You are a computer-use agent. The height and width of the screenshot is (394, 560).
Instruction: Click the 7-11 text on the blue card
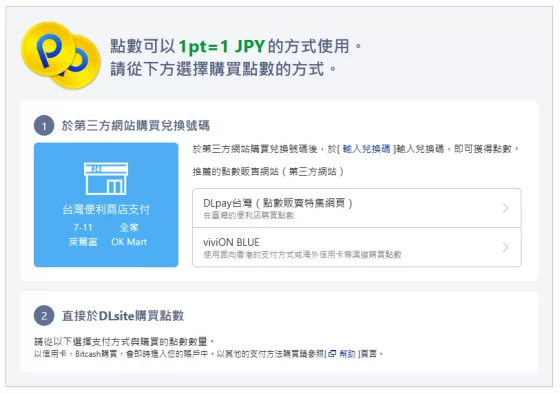pyautogui.click(x=83, y=228)
